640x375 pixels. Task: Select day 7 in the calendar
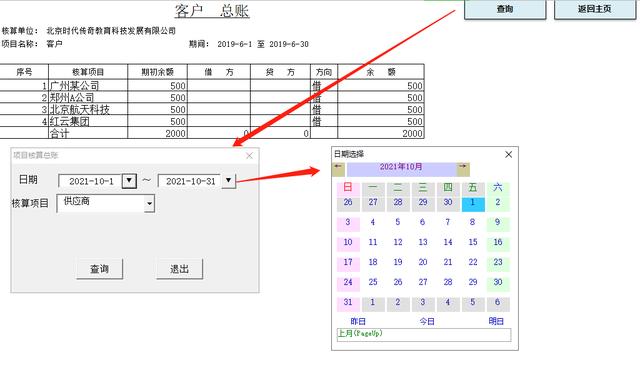click(448, 223)
